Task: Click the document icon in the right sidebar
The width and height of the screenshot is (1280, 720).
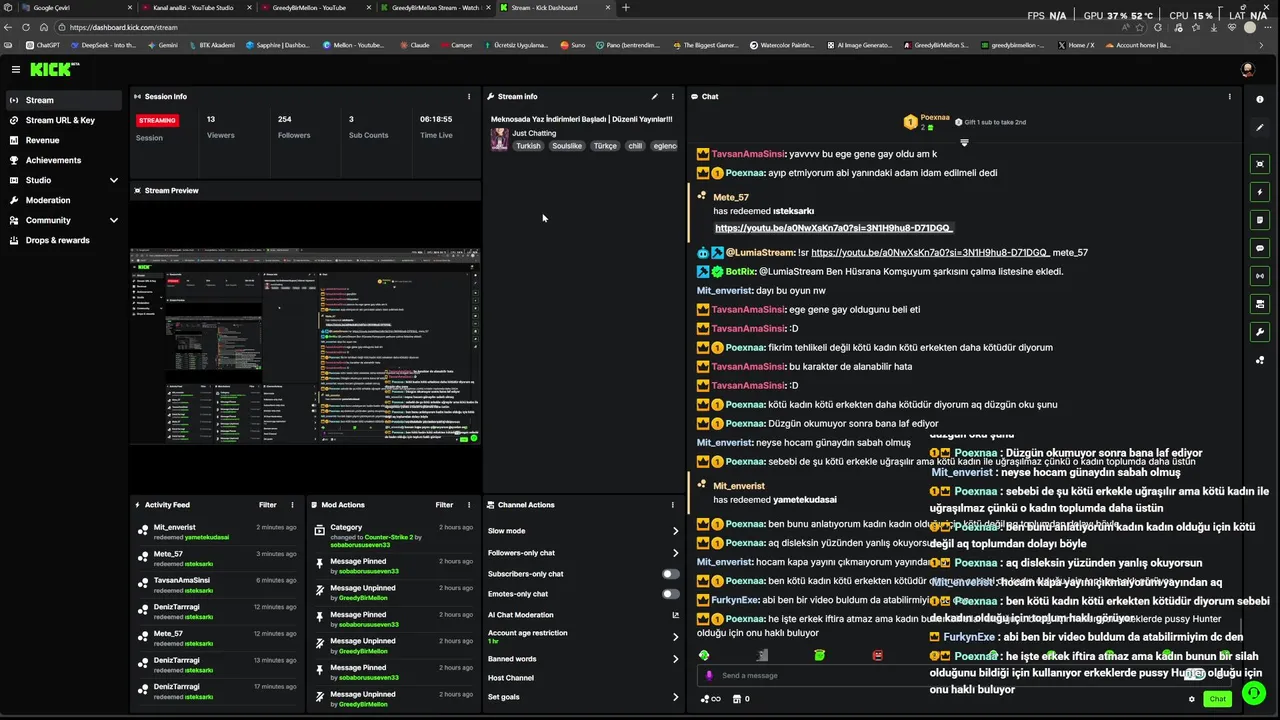Action: pyautogui.click(x=1259, y=220)
